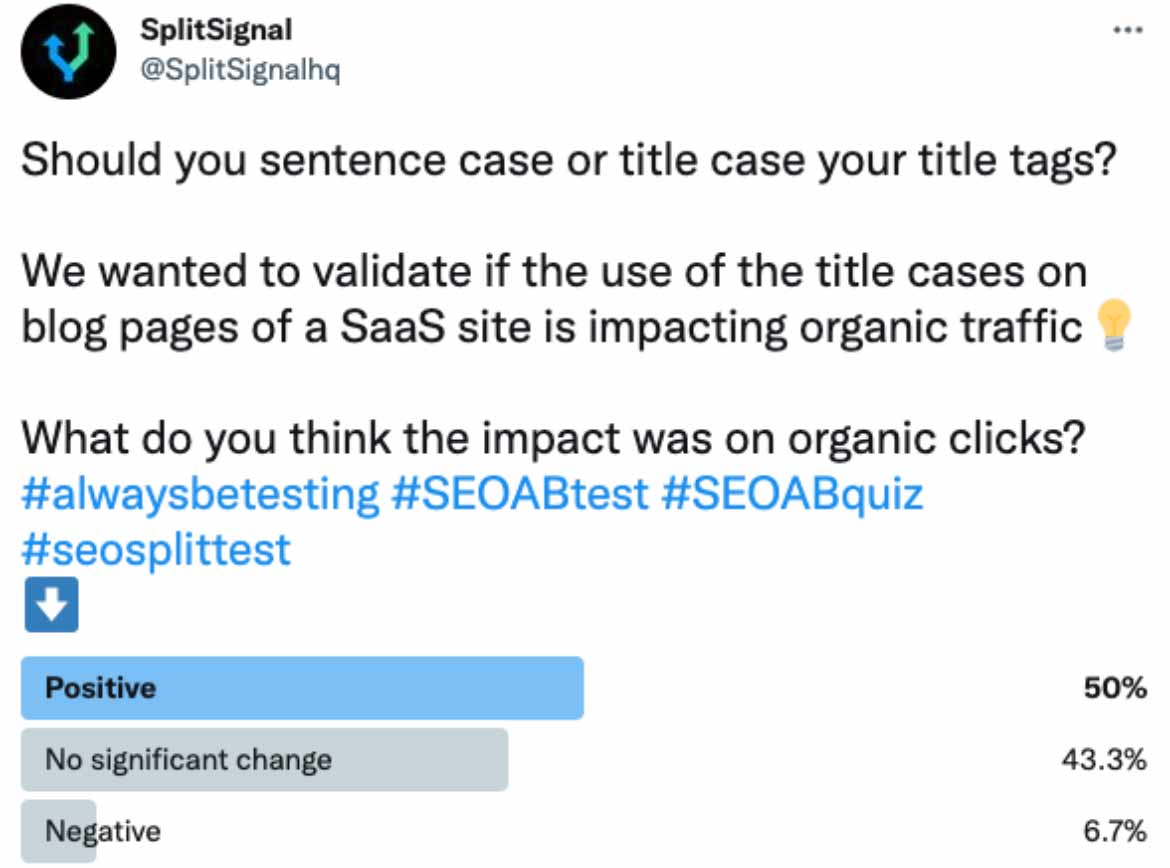Screen dimensions: 1170x868
Task: Follow the #SEOABquiz hashtag link
Action: pyautogui.click(x=792, y=494)
